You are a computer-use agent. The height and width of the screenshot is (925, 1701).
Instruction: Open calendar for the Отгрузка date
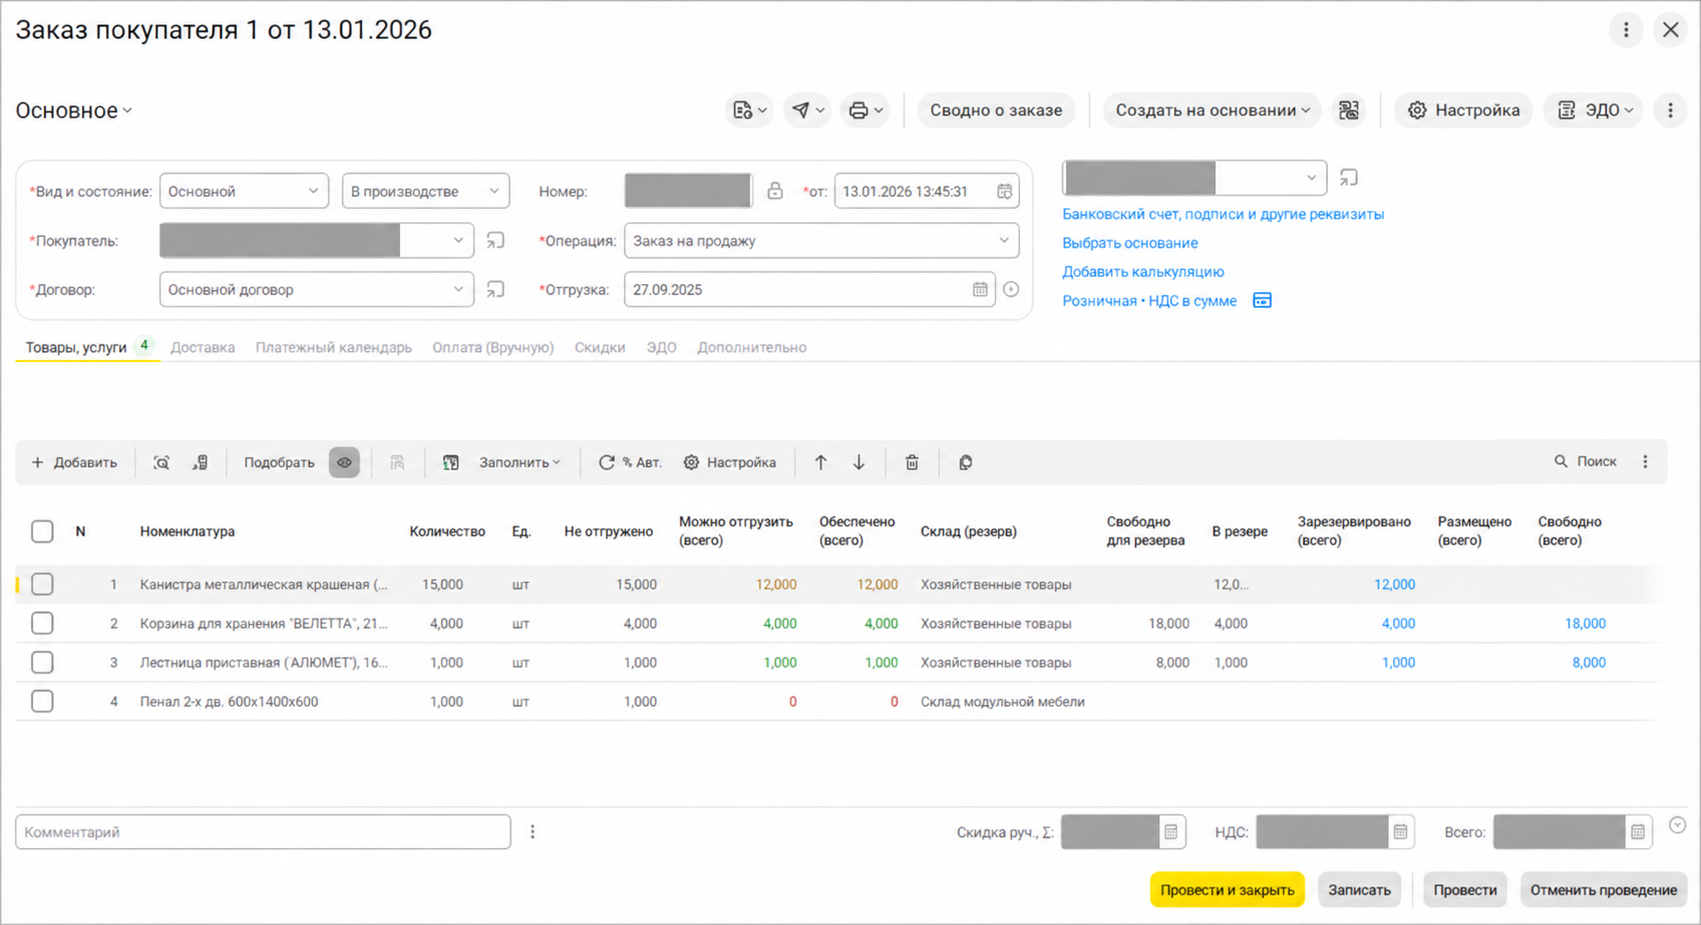[x=980, y=290]
